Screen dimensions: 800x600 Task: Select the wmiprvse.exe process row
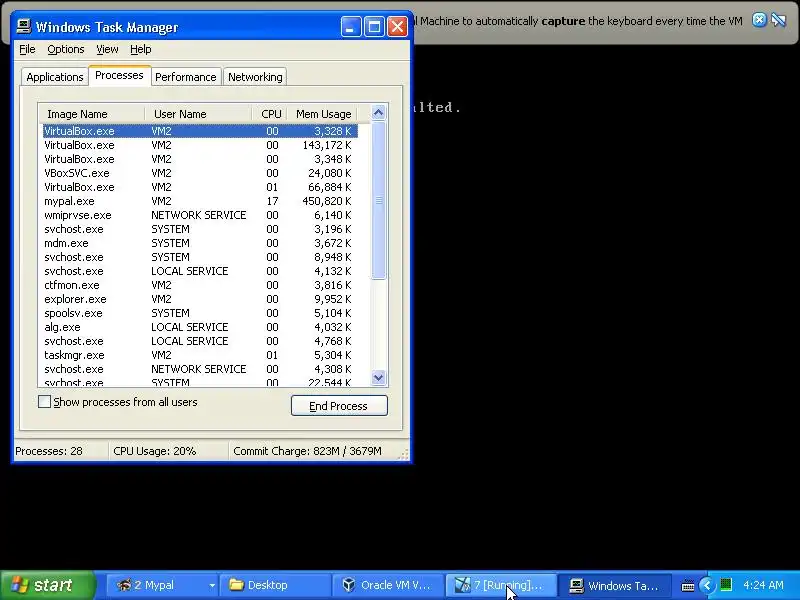(x=201, y=215)
